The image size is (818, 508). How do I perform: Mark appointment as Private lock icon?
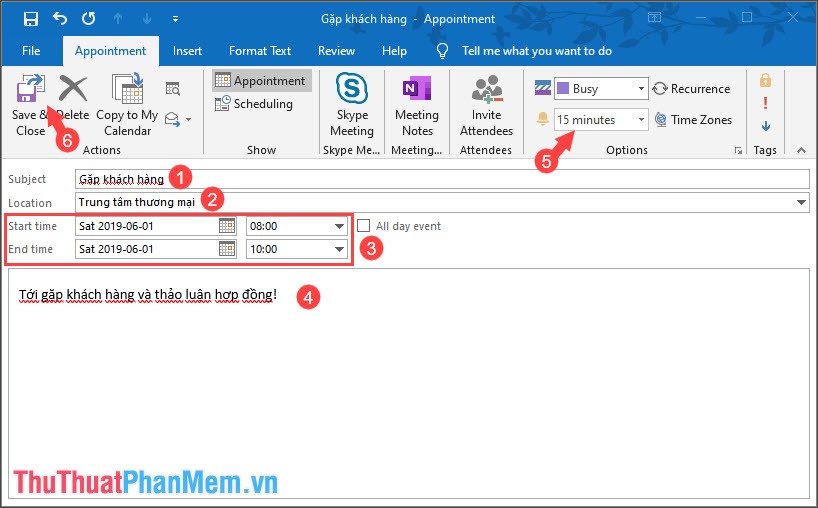765,80
